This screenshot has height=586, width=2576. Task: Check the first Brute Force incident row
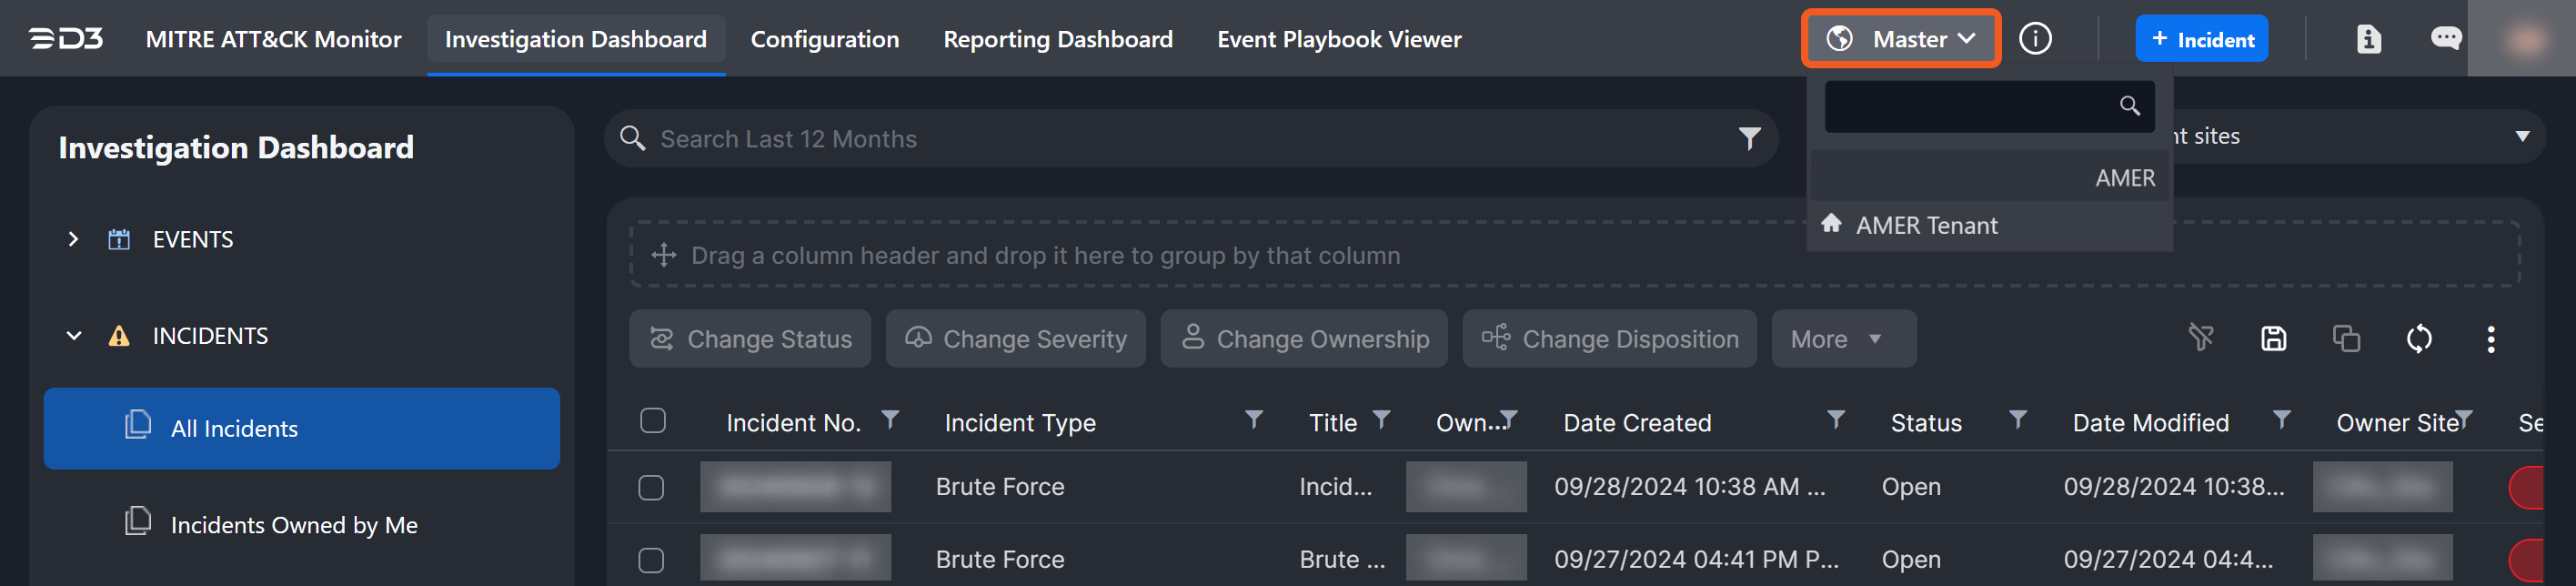651,487
